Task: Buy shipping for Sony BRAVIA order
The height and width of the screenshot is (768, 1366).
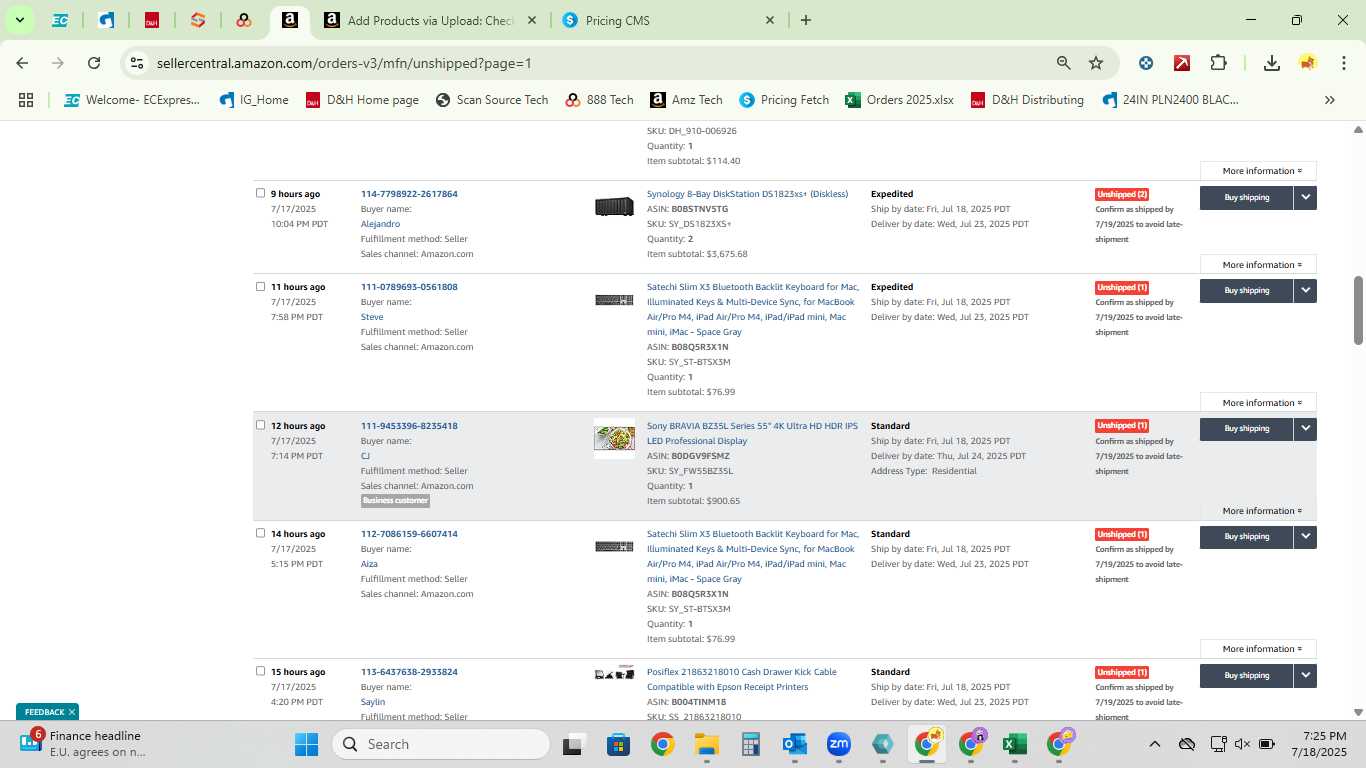Action: point(1246,429)
